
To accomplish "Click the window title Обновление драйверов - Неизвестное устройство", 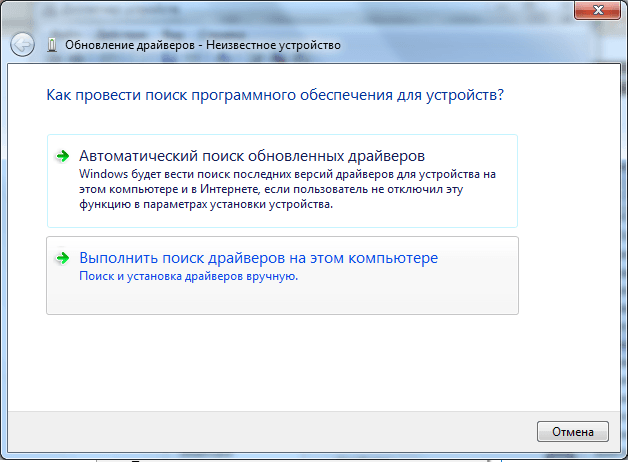I will pyautogui.click(x=202, y=45).
